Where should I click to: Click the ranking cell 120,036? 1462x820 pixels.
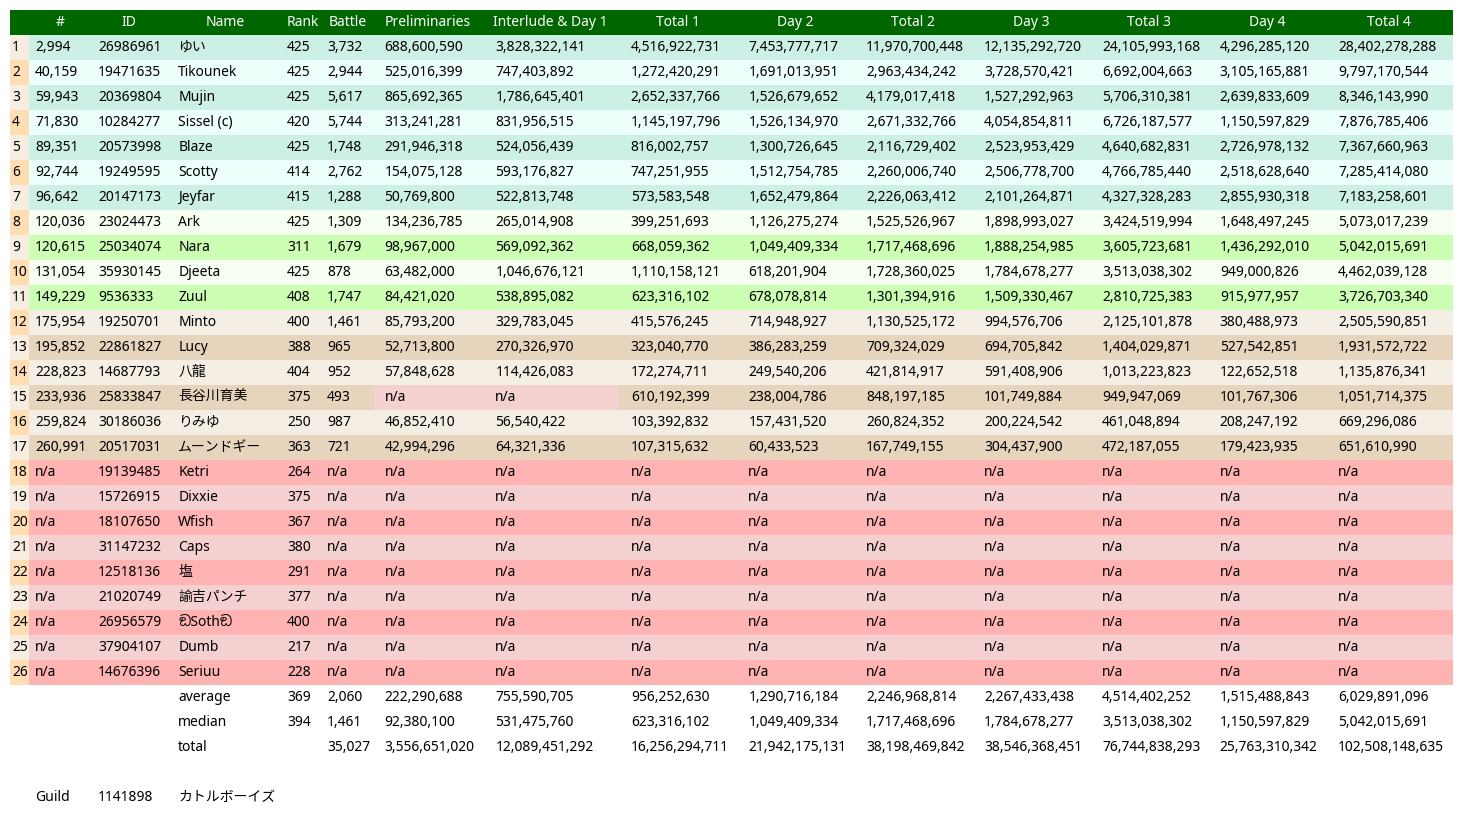60,221
